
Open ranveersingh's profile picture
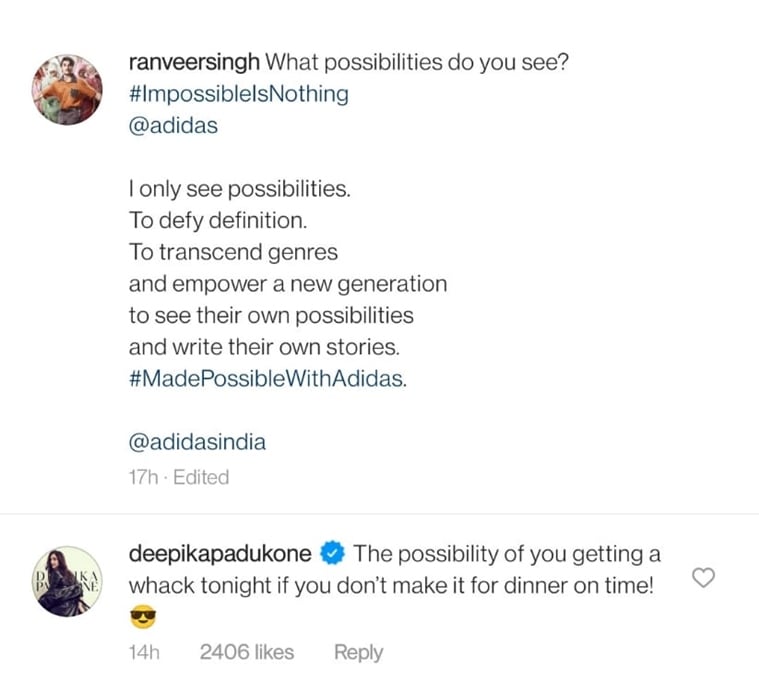(x=67, y=90)
